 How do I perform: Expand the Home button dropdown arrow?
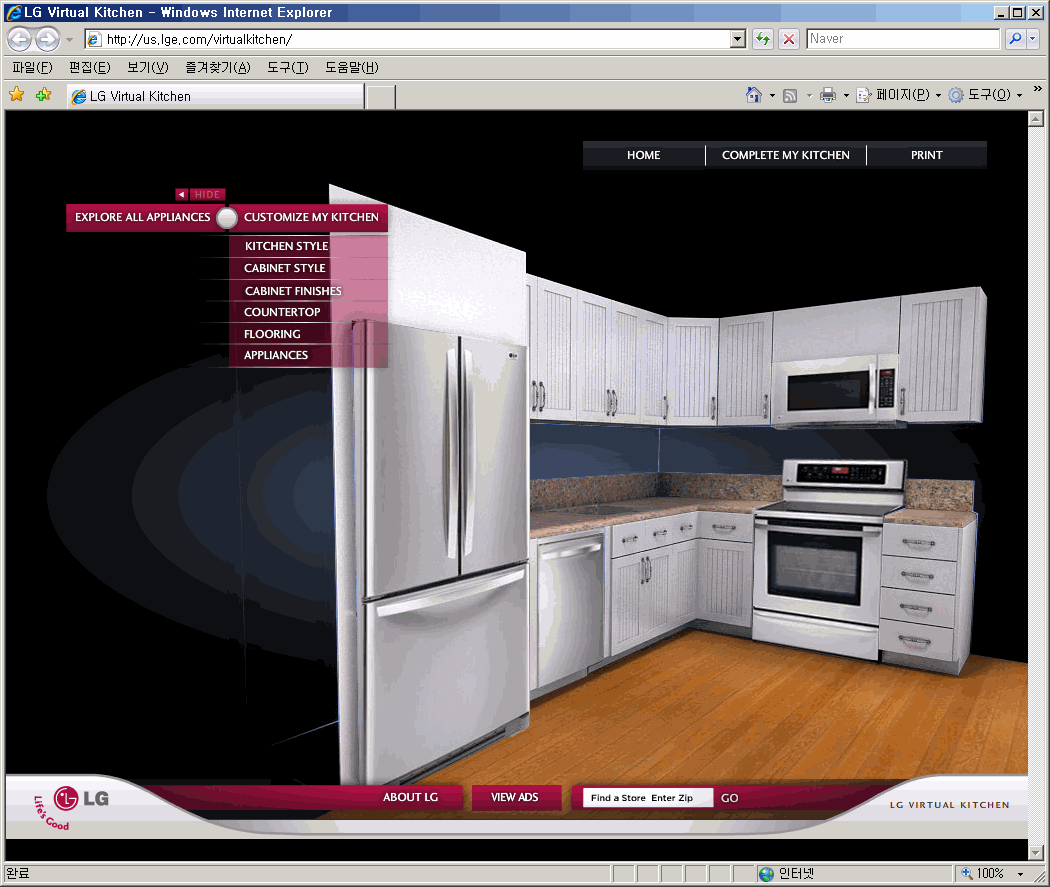coord(772,96)
